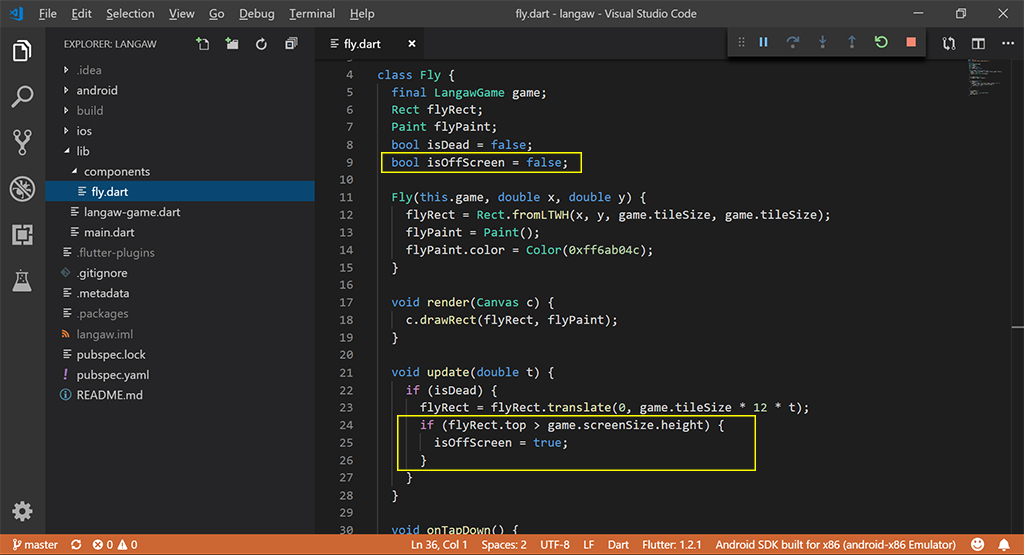Close the fly.dart editor tab
Image resolution: width=1024 pixels, height=555 pixels.
point(411,44)
